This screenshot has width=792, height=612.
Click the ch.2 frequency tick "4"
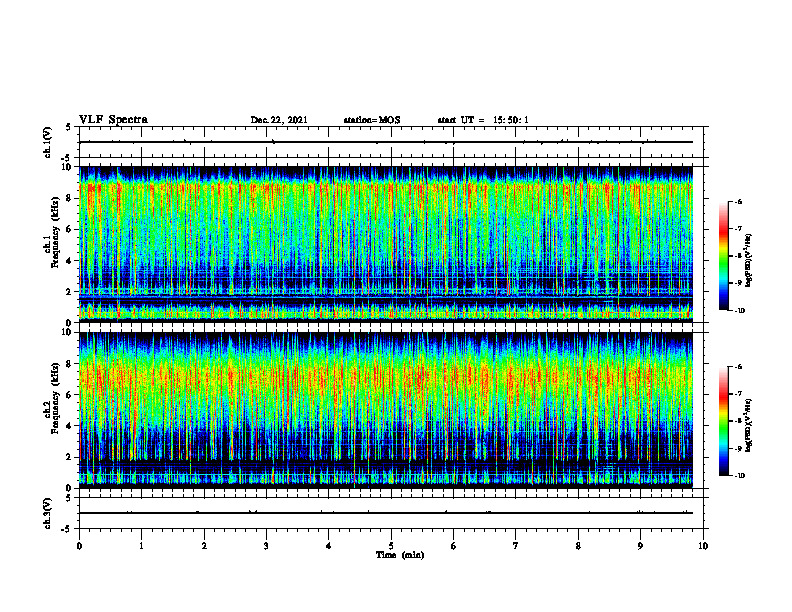[x=70, y=426]
